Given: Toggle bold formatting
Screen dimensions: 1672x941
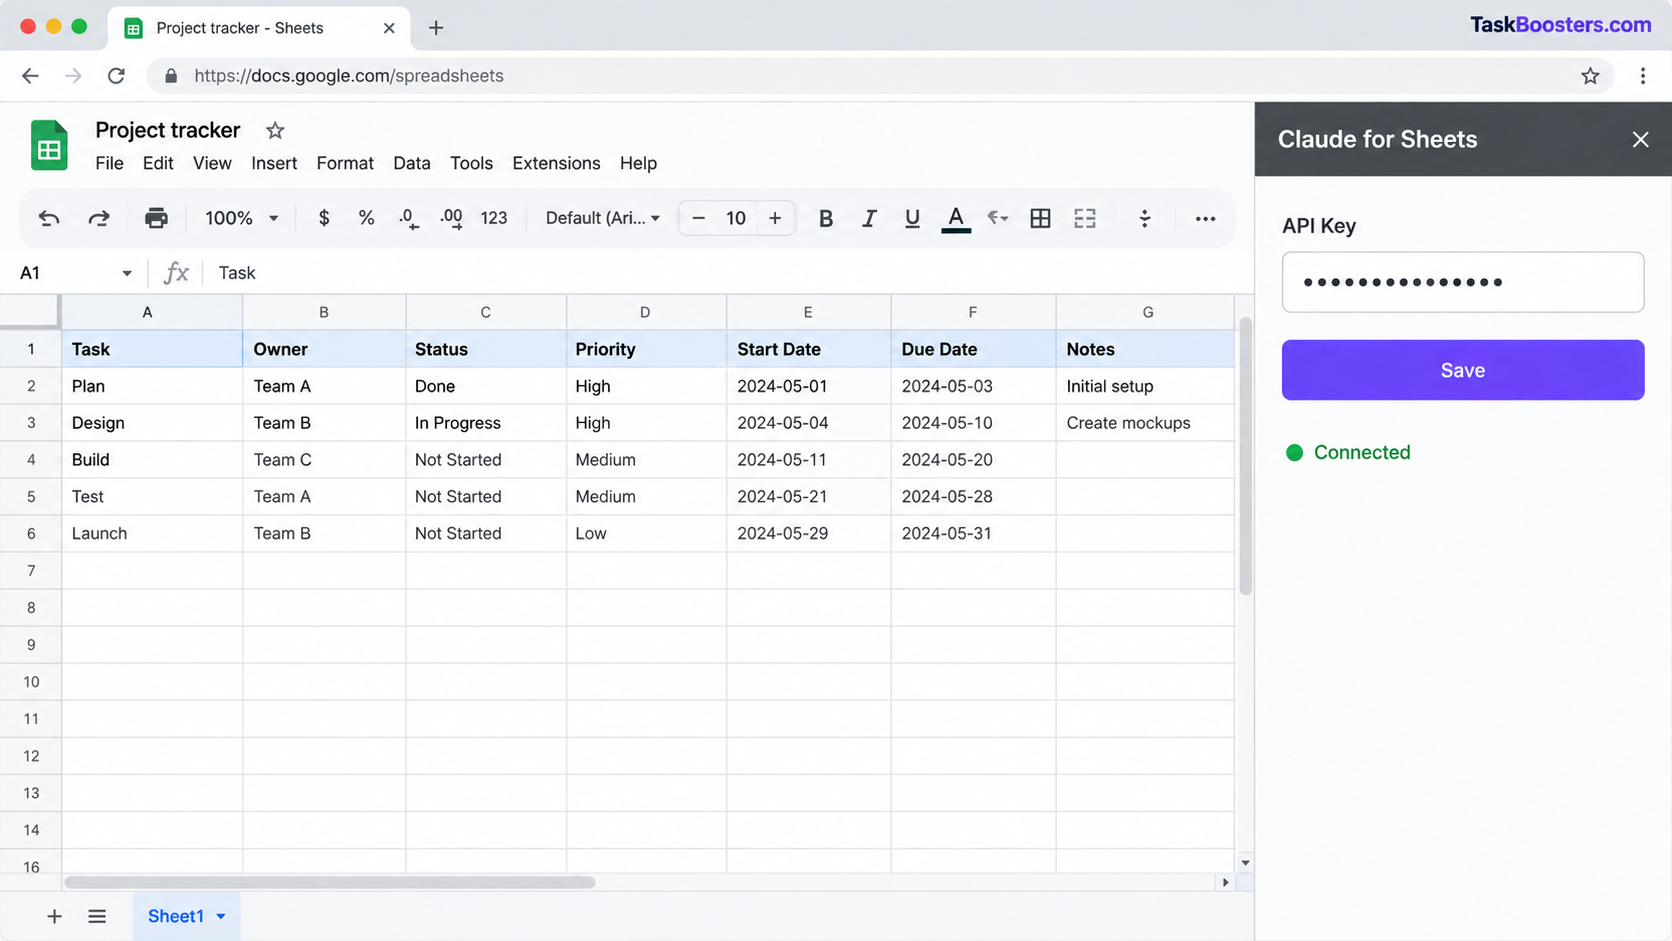Looking at the screenshot, I should point(826,218).
